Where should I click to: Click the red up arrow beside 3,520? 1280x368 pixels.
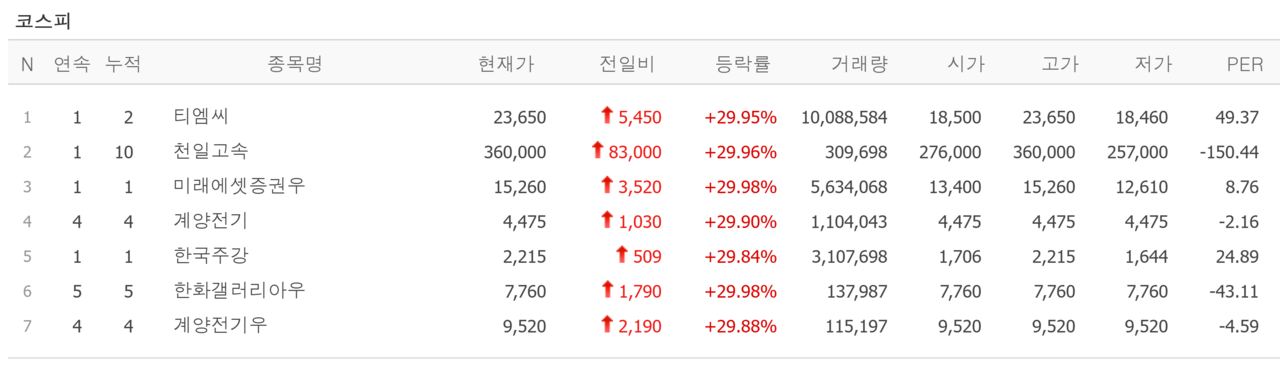point(606,185)
